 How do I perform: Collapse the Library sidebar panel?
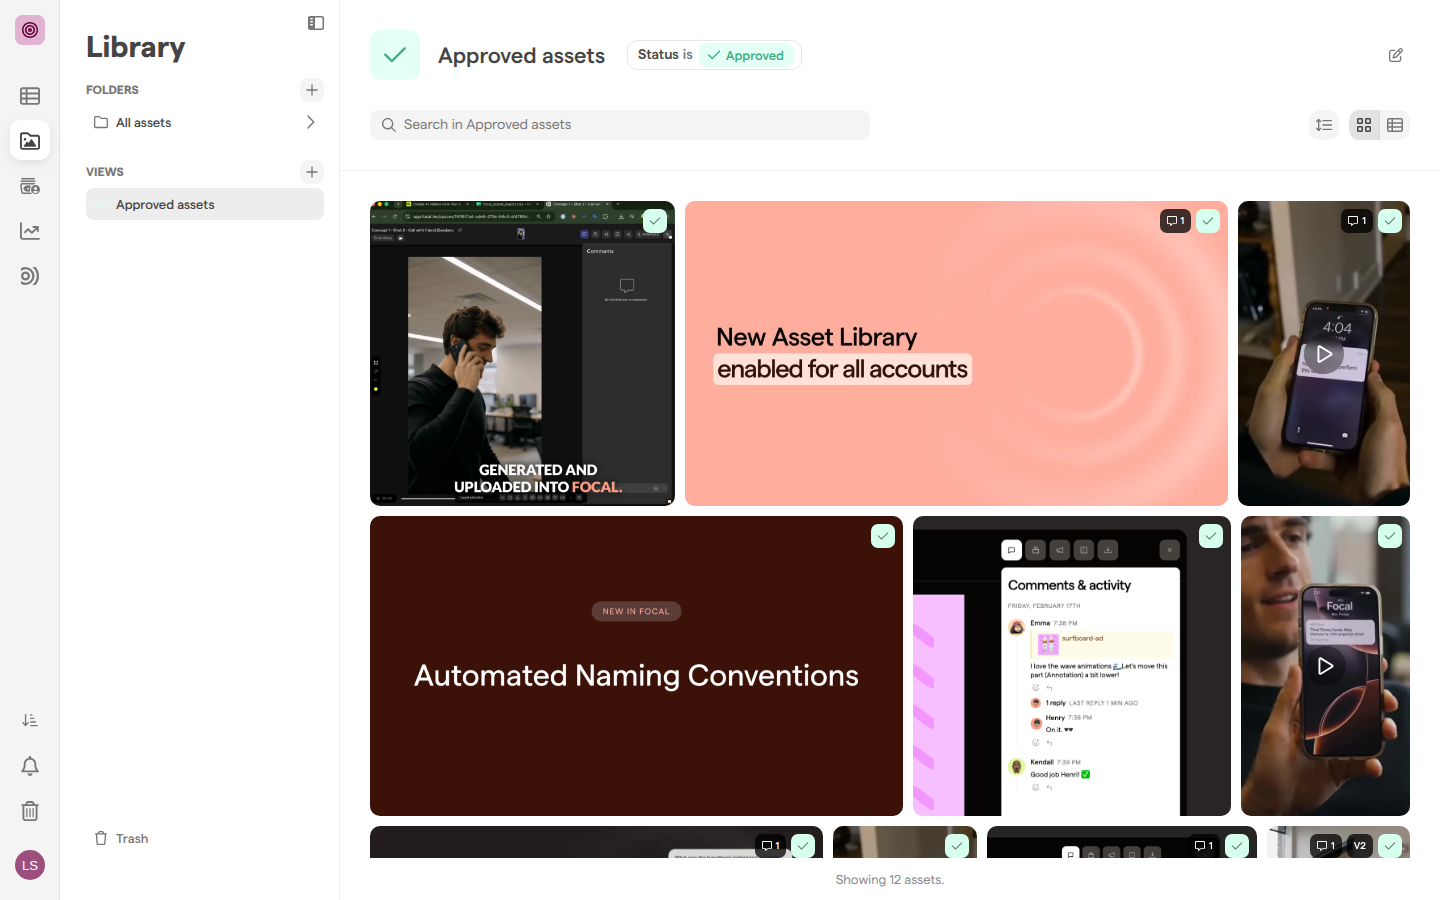click(316, 23)
